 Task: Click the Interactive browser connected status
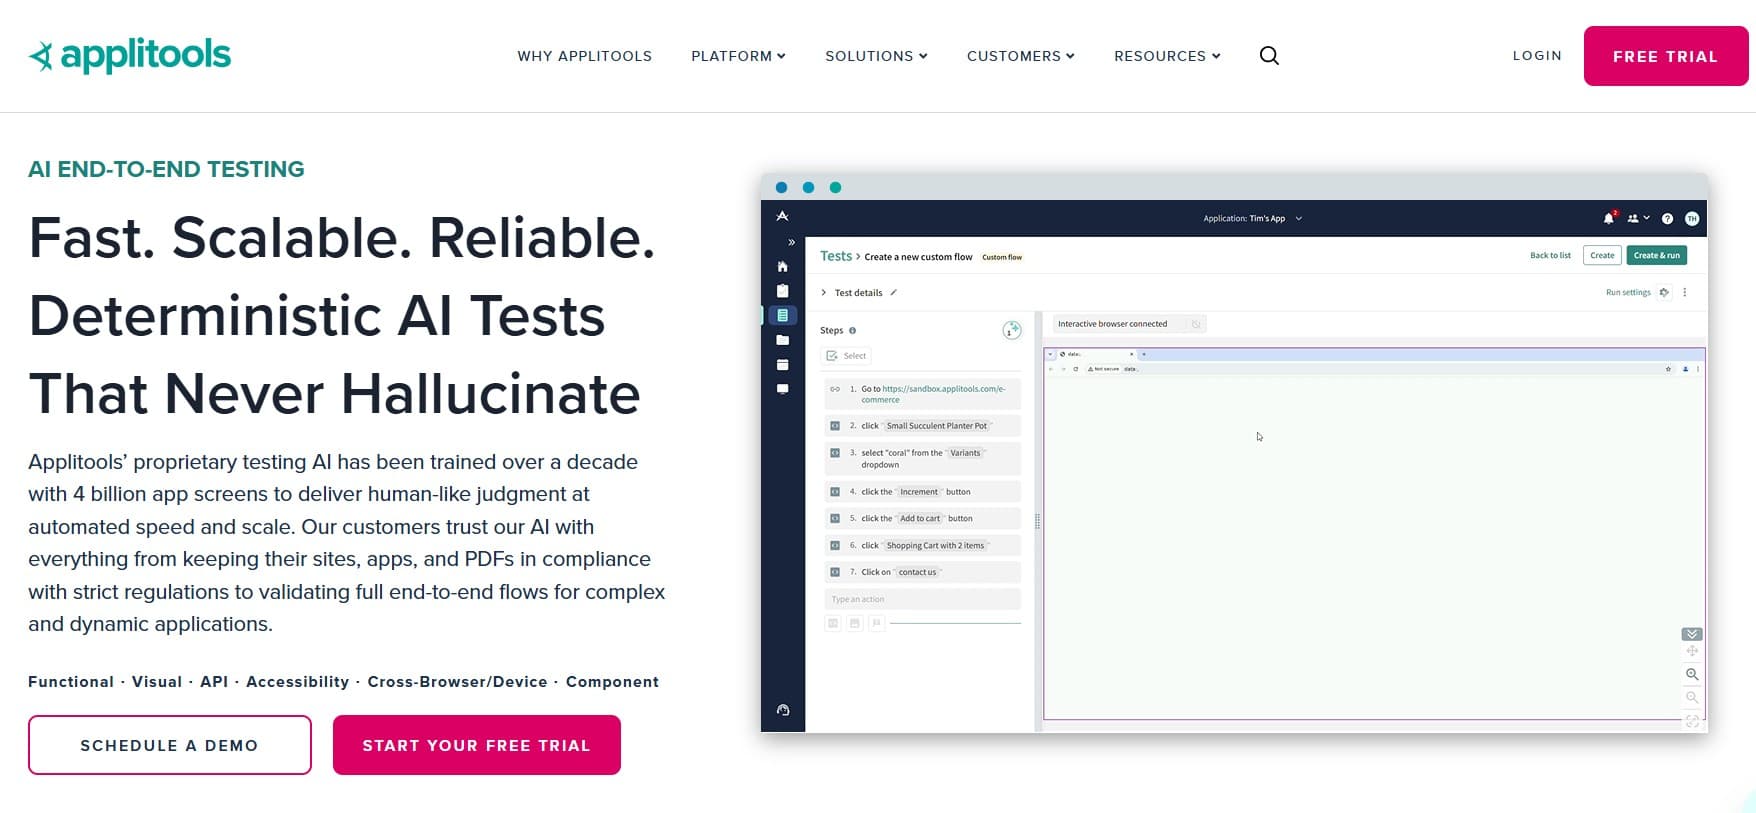(1130, 324)
